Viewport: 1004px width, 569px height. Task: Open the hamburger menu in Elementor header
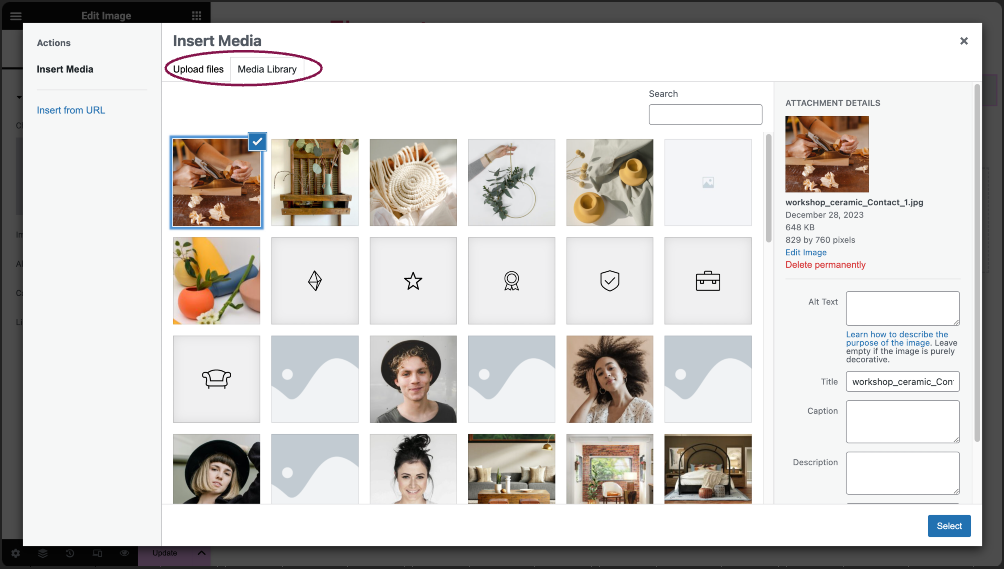[15, 15]
